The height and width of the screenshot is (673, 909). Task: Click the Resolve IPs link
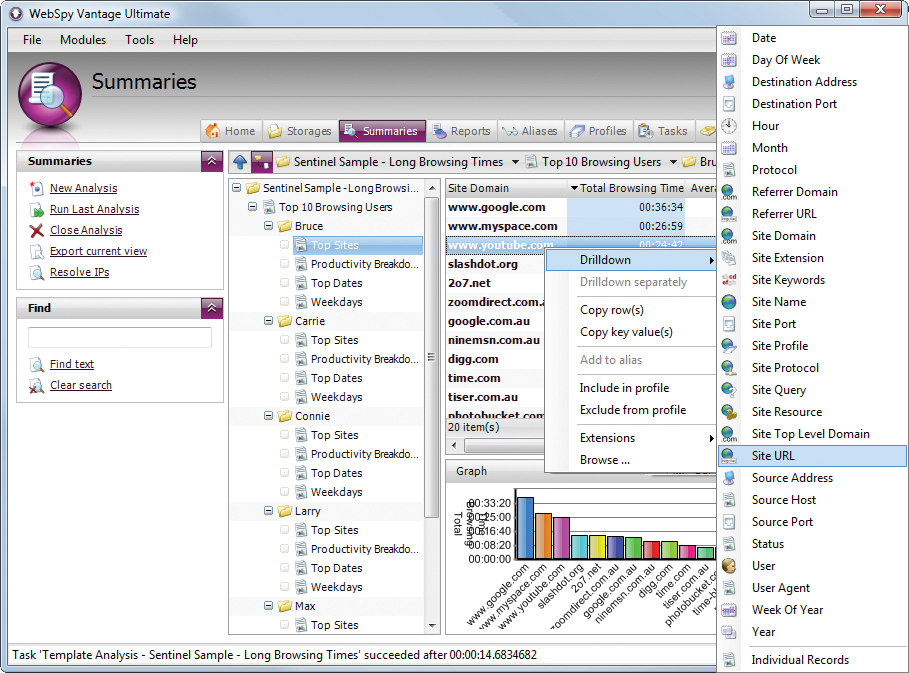tap(79, 272)
